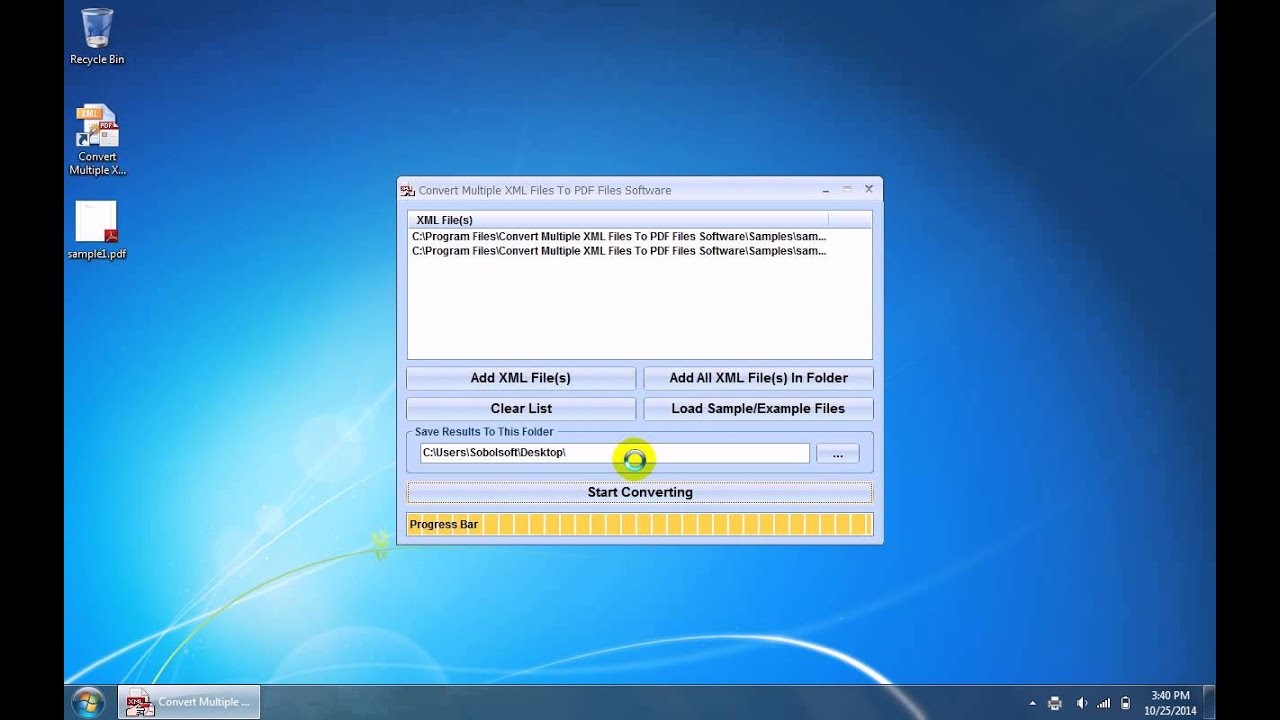Open the clock showing 3:40 PM
Viewport: 1280px width, 720px height.
[1170, 703]
